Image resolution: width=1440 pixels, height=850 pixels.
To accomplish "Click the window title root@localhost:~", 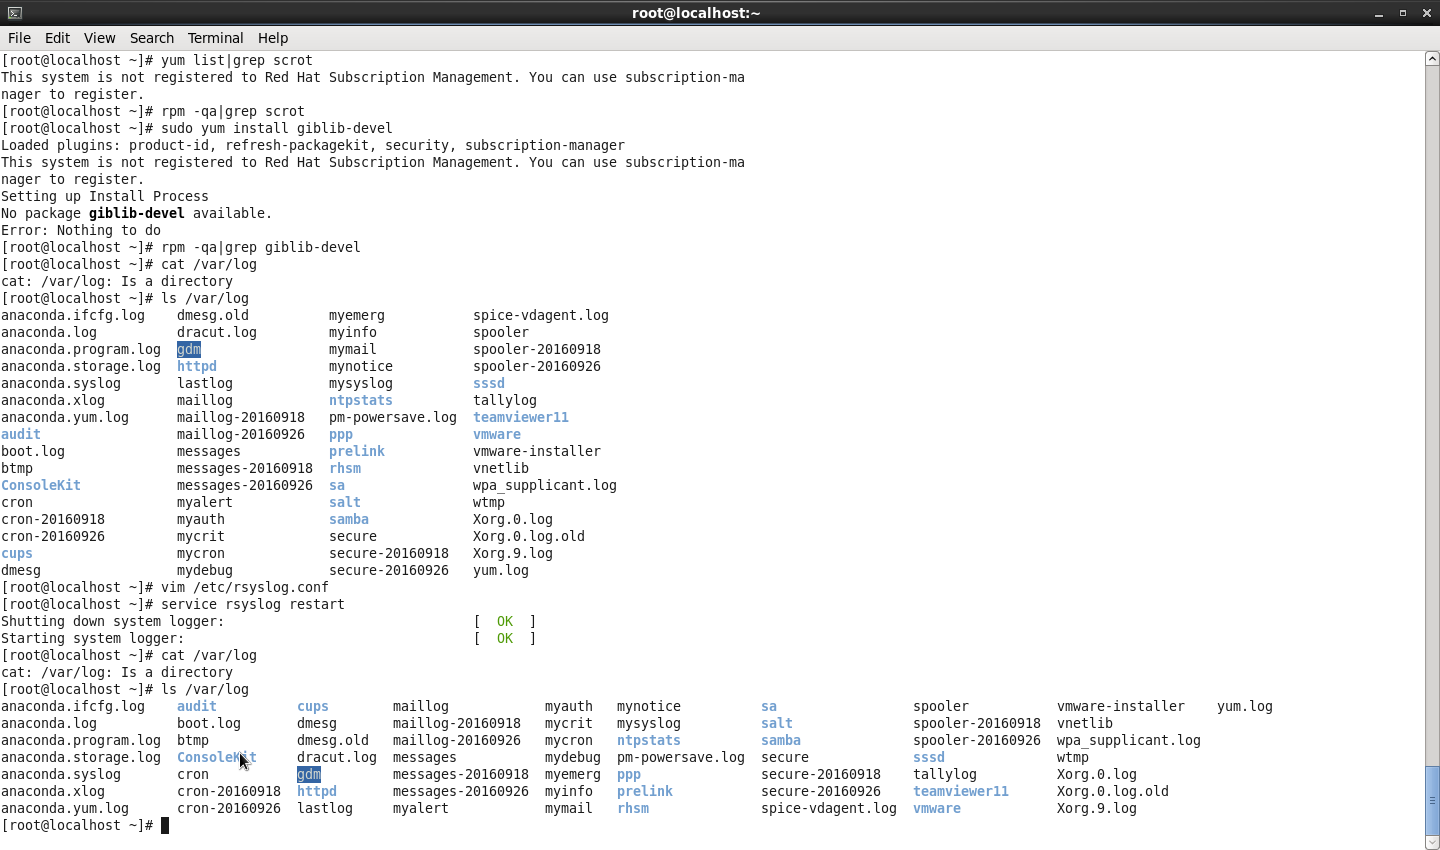I will 696,13.
